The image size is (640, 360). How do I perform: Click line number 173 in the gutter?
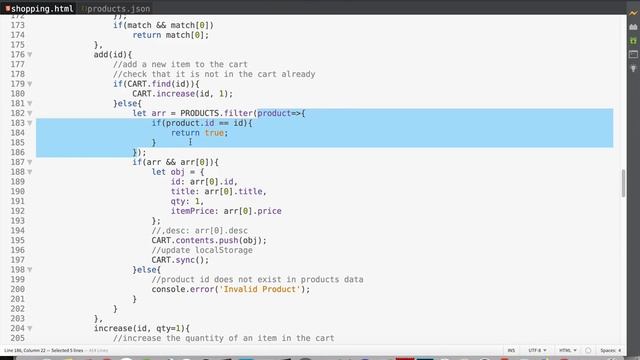tap(18, 25)
